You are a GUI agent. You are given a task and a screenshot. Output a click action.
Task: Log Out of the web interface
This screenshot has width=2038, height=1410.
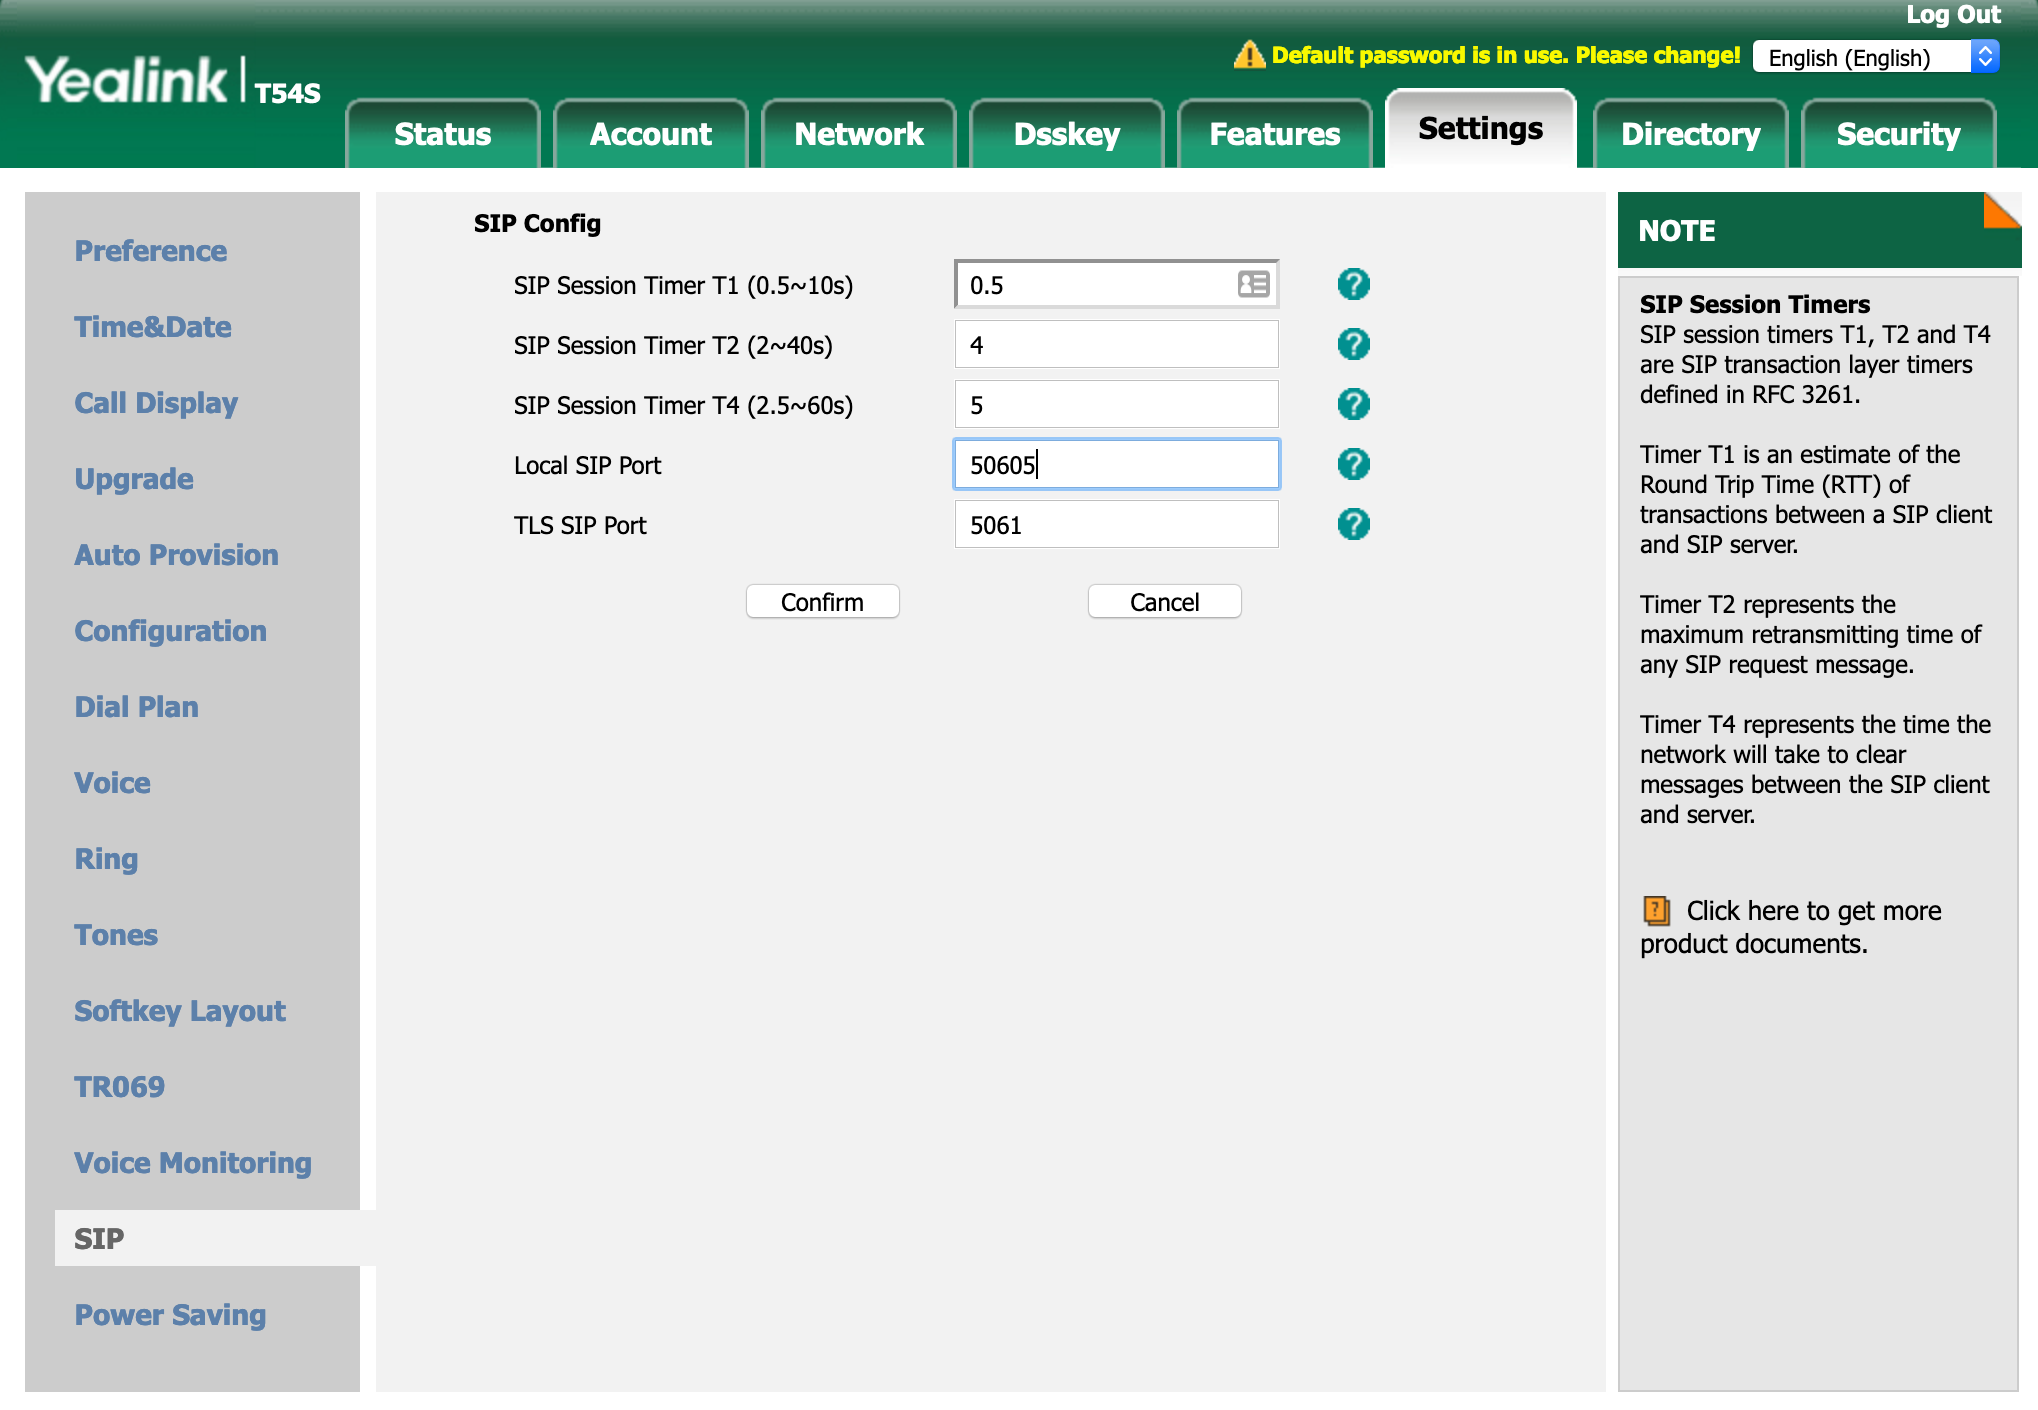pyautogui.click(x=1953, y=15)
